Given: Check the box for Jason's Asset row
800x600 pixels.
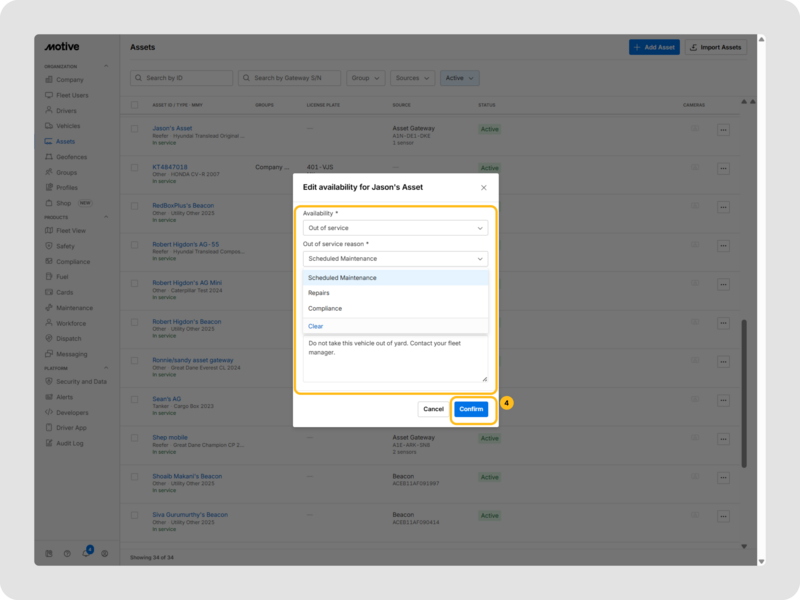Looking at the screenshot, I should (x=136, y=129).
